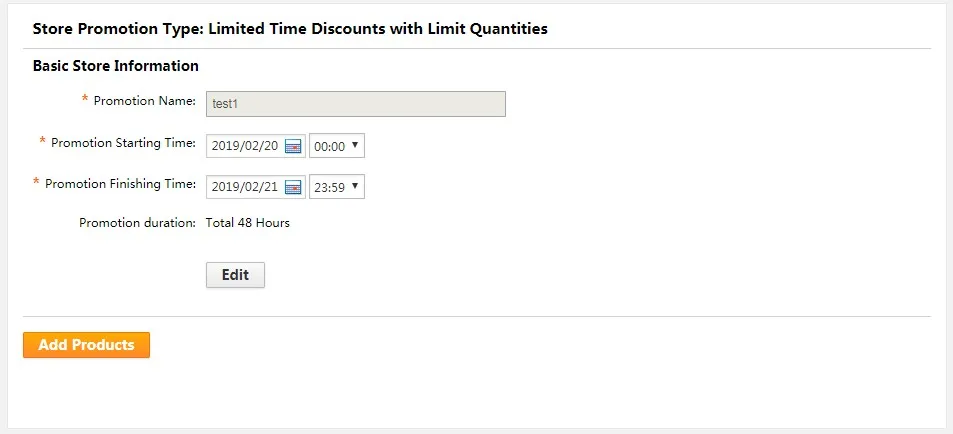Click the required asterisk beside Promotion Starting Time

[x=43, y=142]
